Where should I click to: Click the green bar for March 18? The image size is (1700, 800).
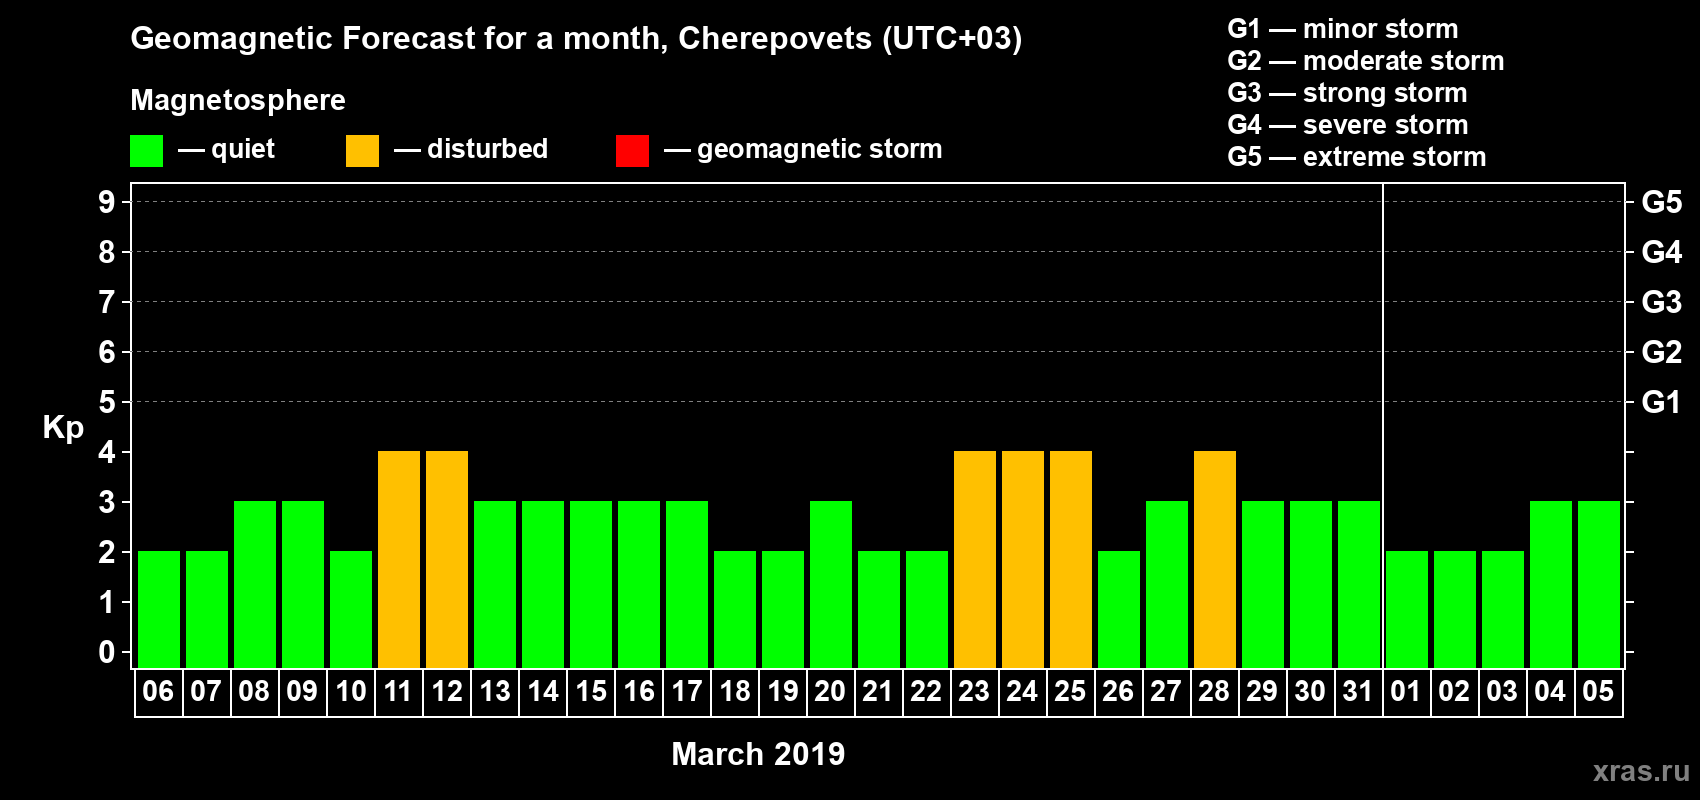(x=735, y=609)
